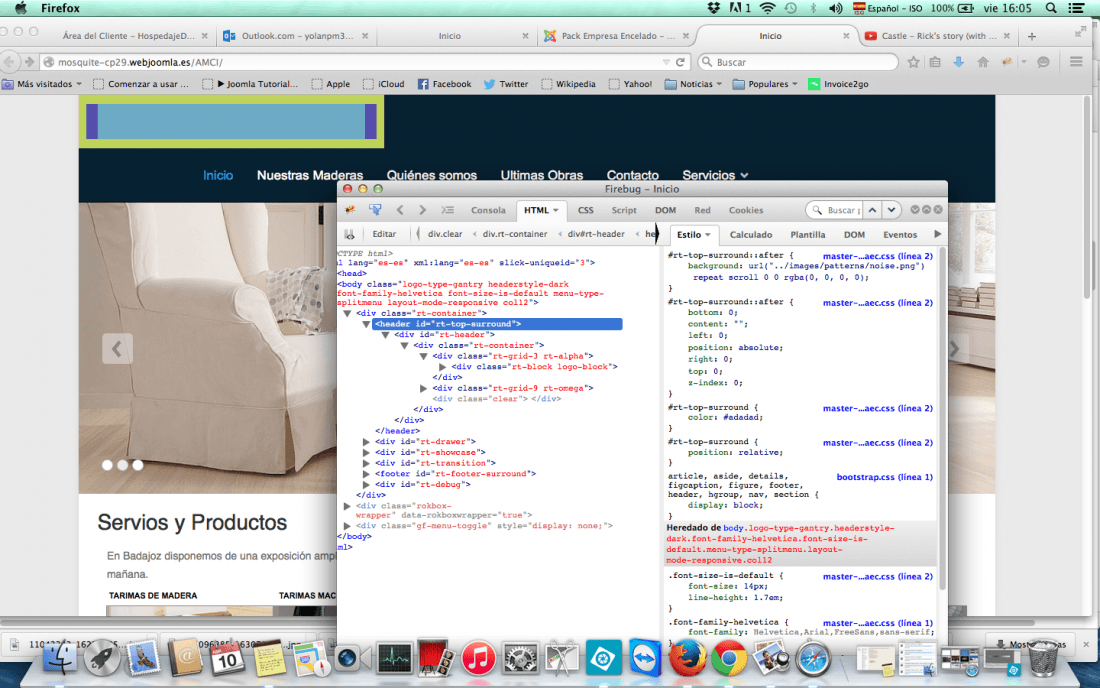Screen dimensions: 1100x688
Task: Open Google Chrome from the Dock
Action: (729, 659)
